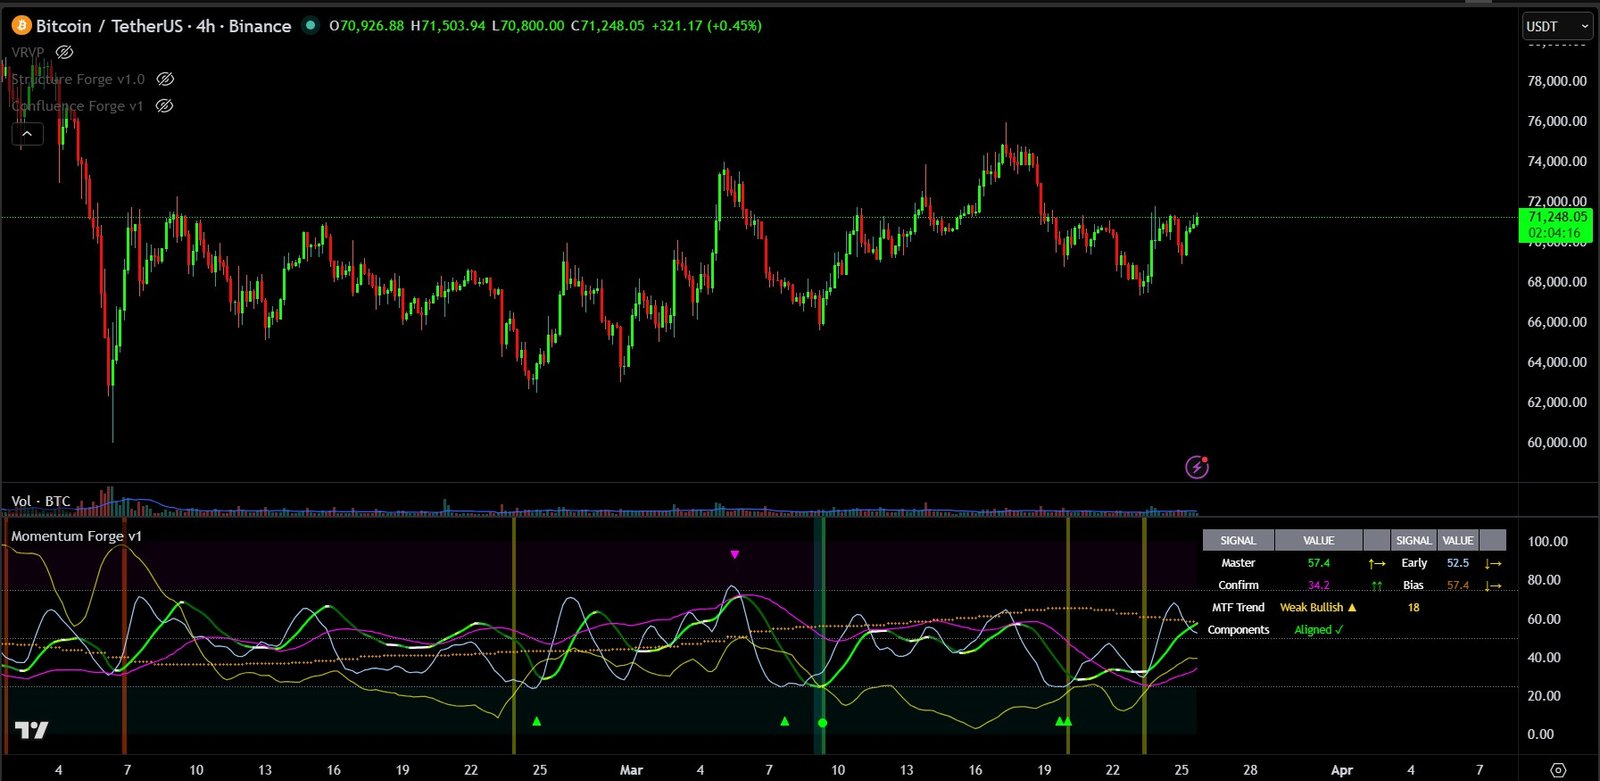Image resolution: width=1600 pixels, height=781 pixels.
Task: Toggle Confluence Forge v1 visibility eye
Action: click(165, 106)
